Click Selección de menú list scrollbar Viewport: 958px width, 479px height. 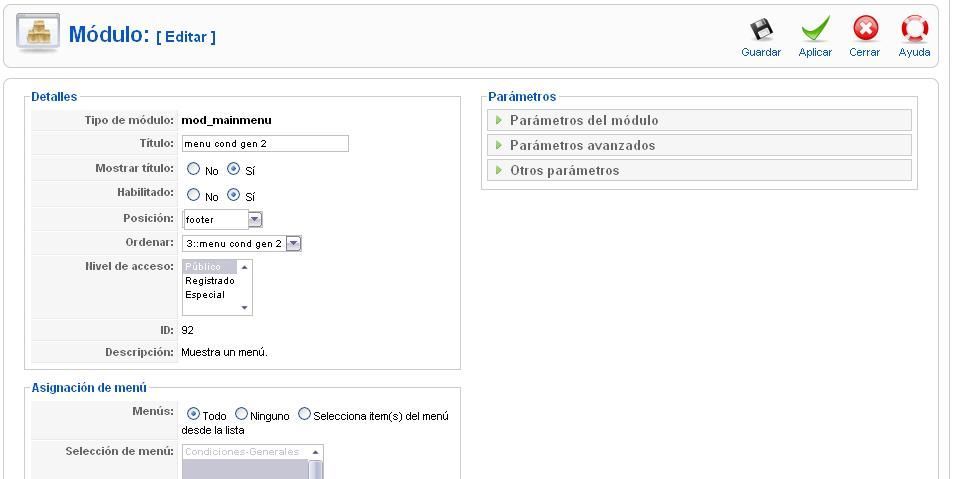315,468
